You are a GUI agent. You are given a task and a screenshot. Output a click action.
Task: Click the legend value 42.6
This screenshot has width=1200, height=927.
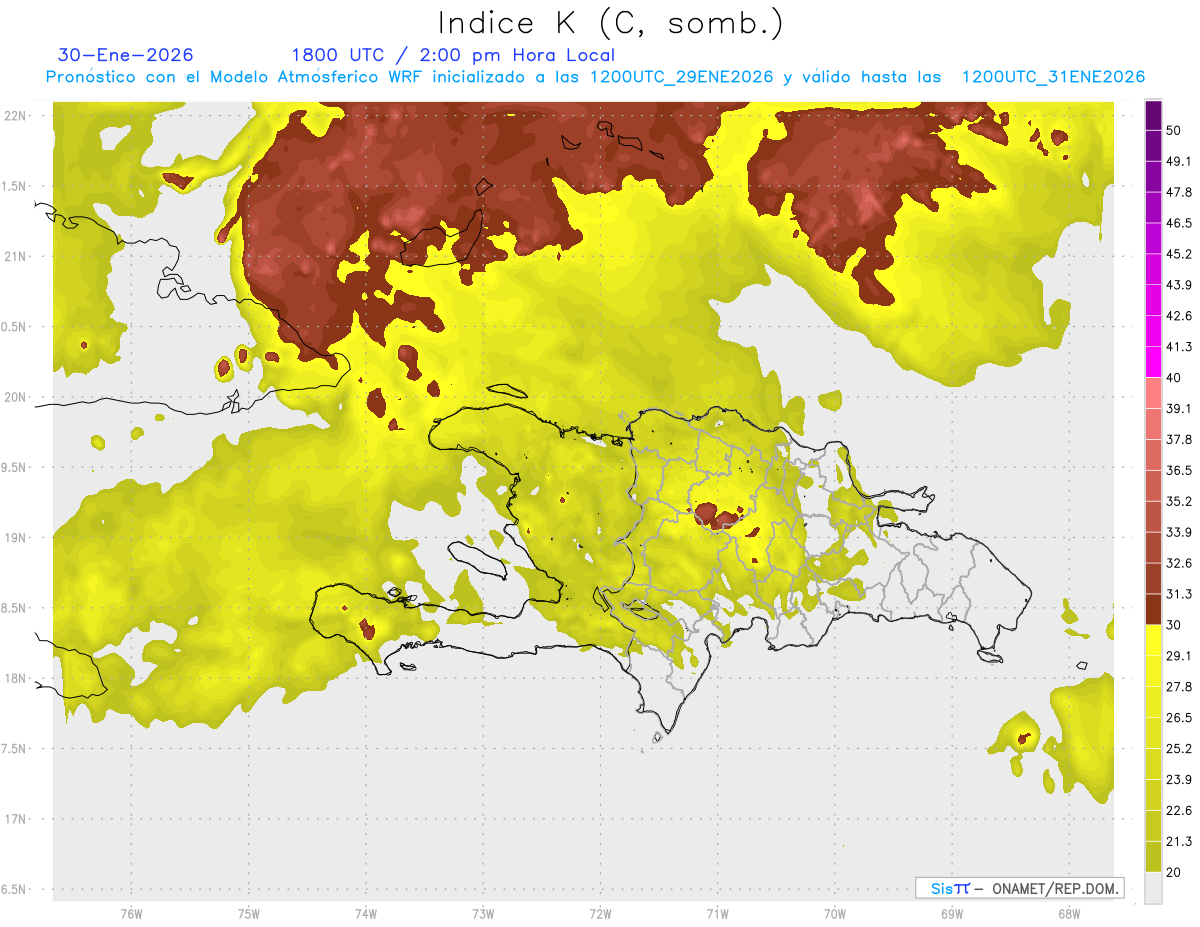point(1179,316)
